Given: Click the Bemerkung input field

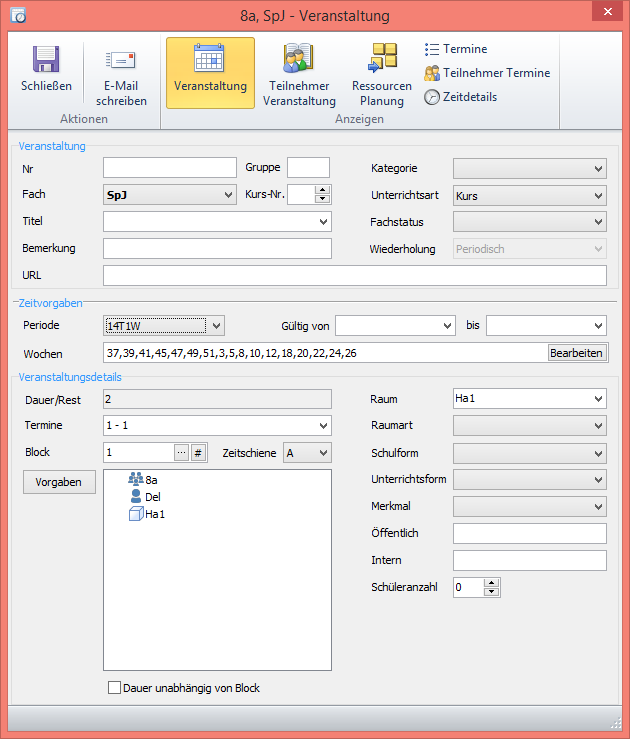Looking at the screenshot, I should click(x=217, y=248).
